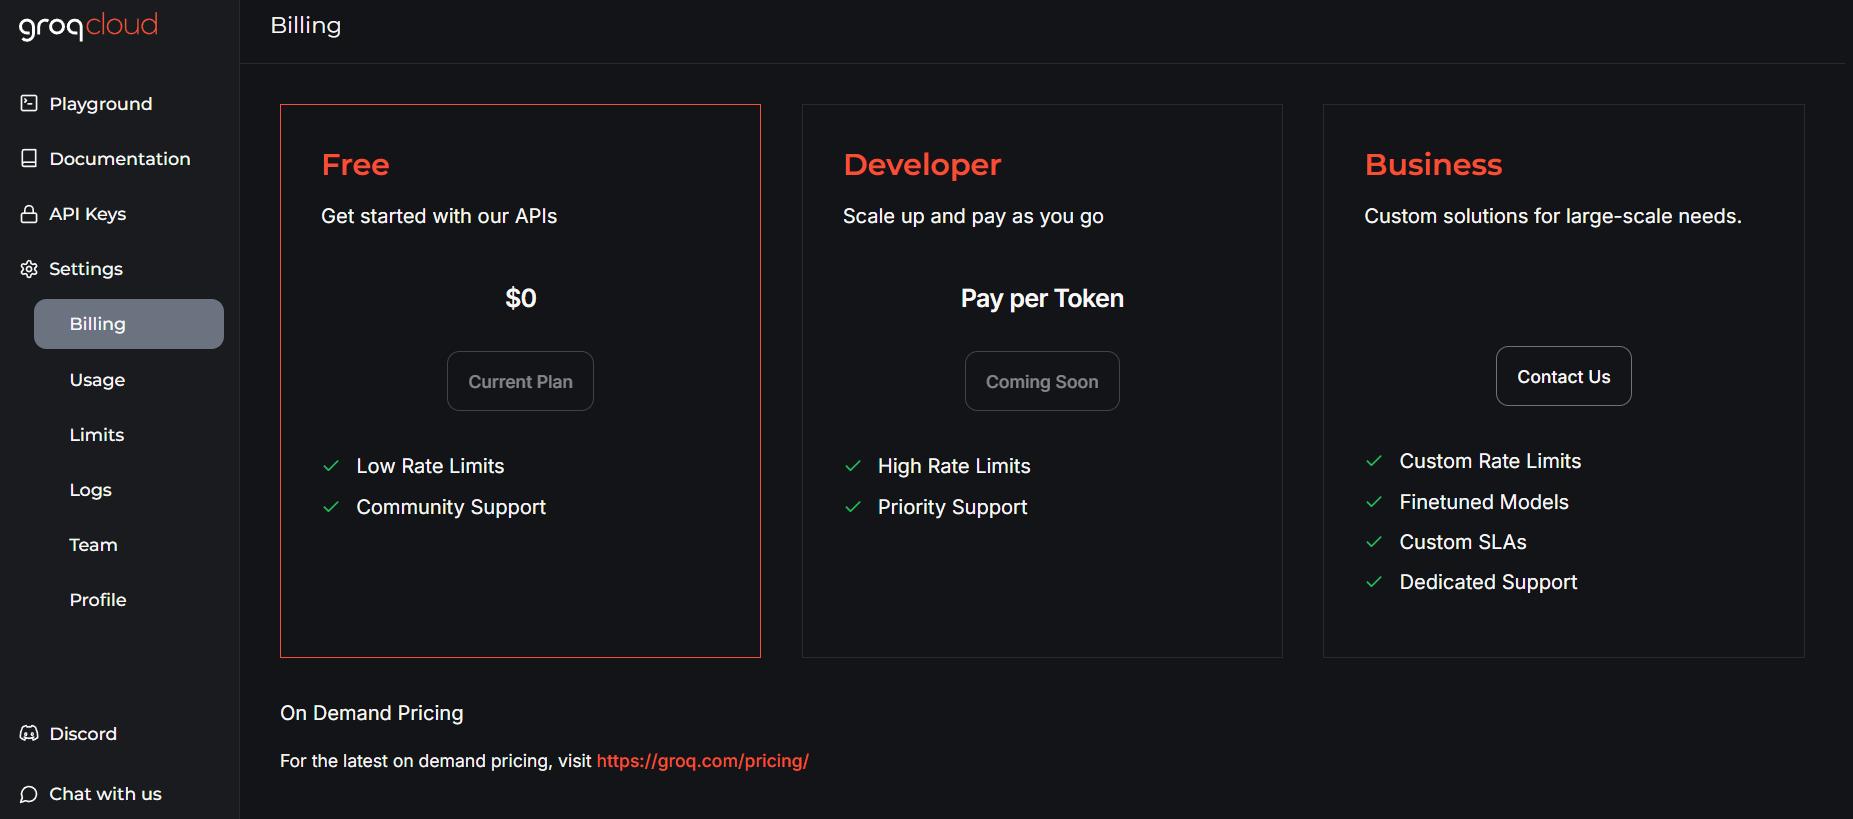The image size is (1853, 819).
Task: Select the Billing menu item
Action: (128, 324)
